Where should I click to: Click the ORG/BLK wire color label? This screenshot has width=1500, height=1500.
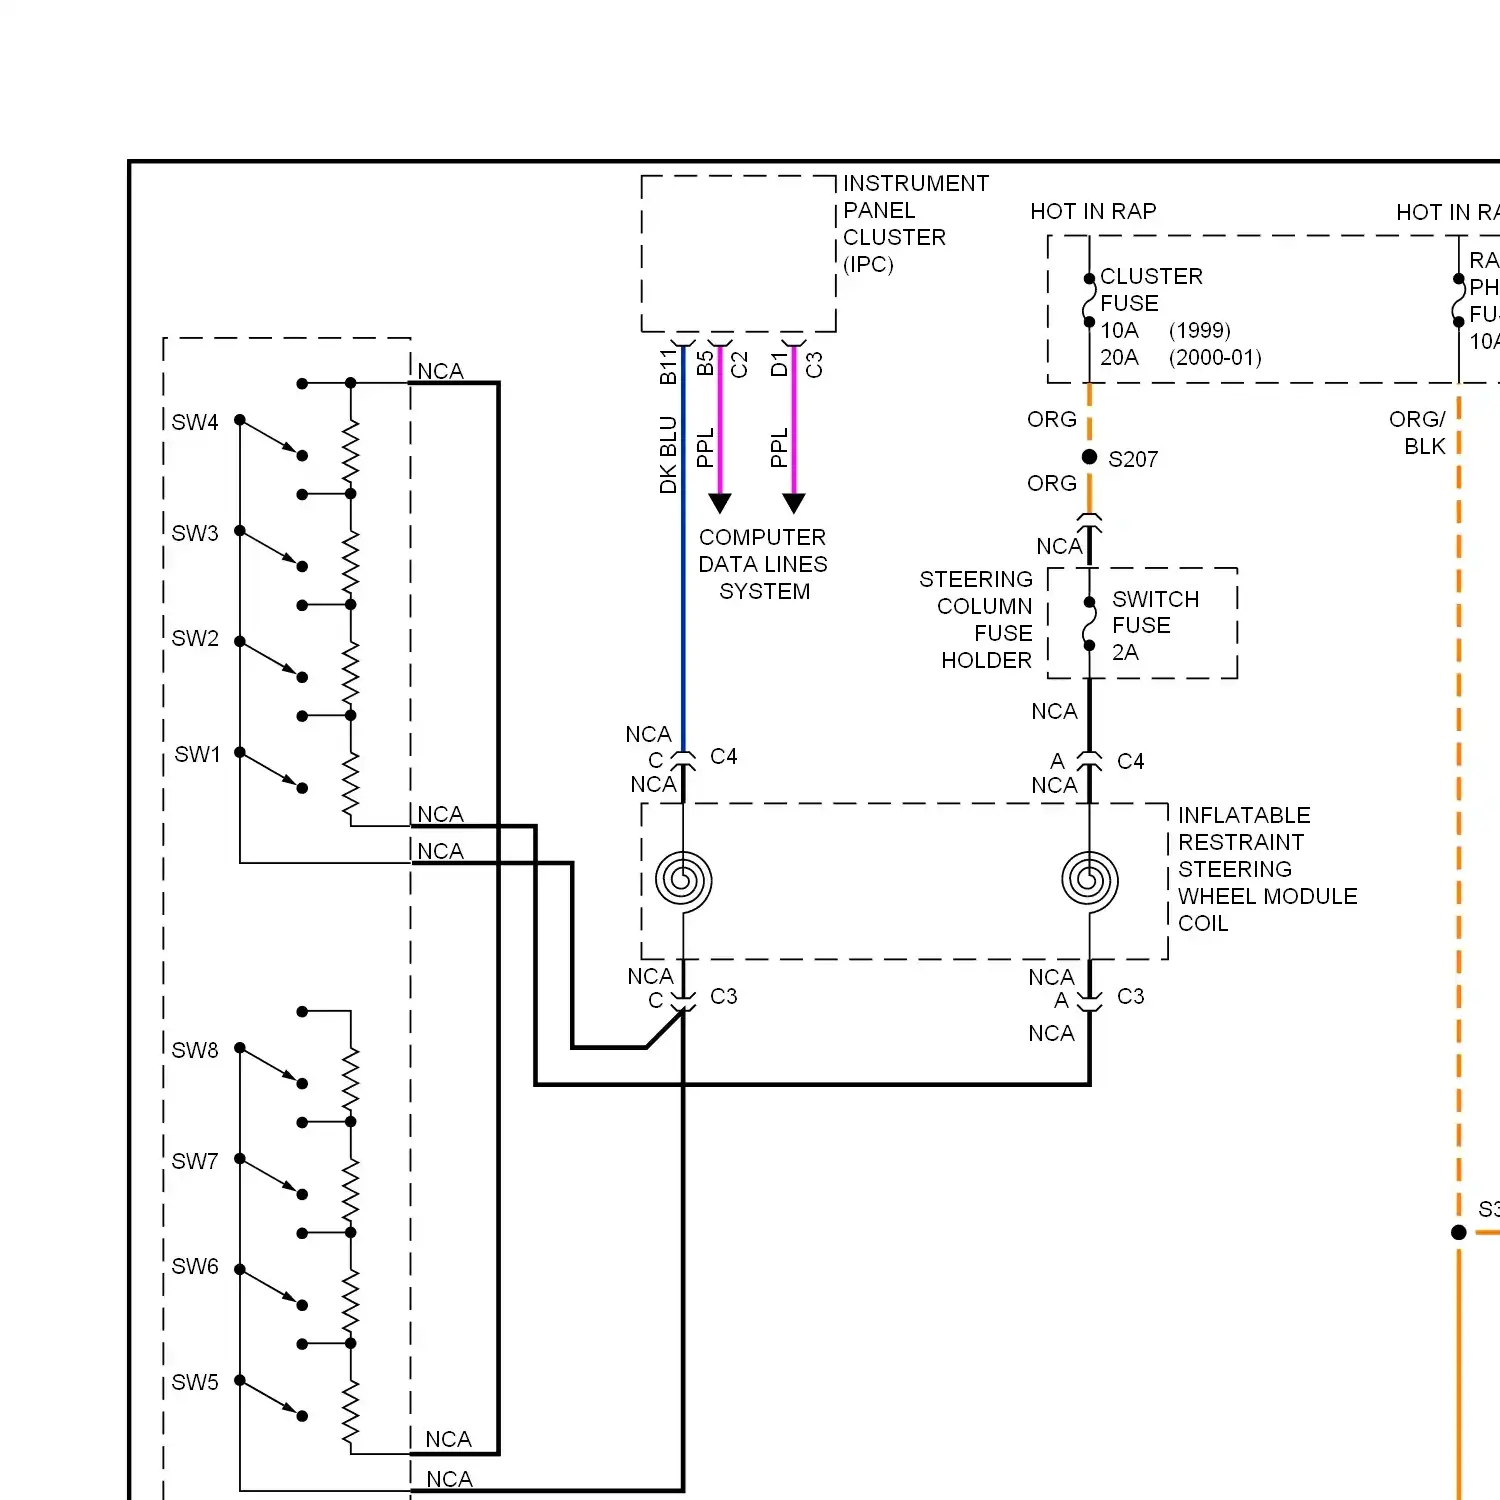click(x=1417, y=432)
